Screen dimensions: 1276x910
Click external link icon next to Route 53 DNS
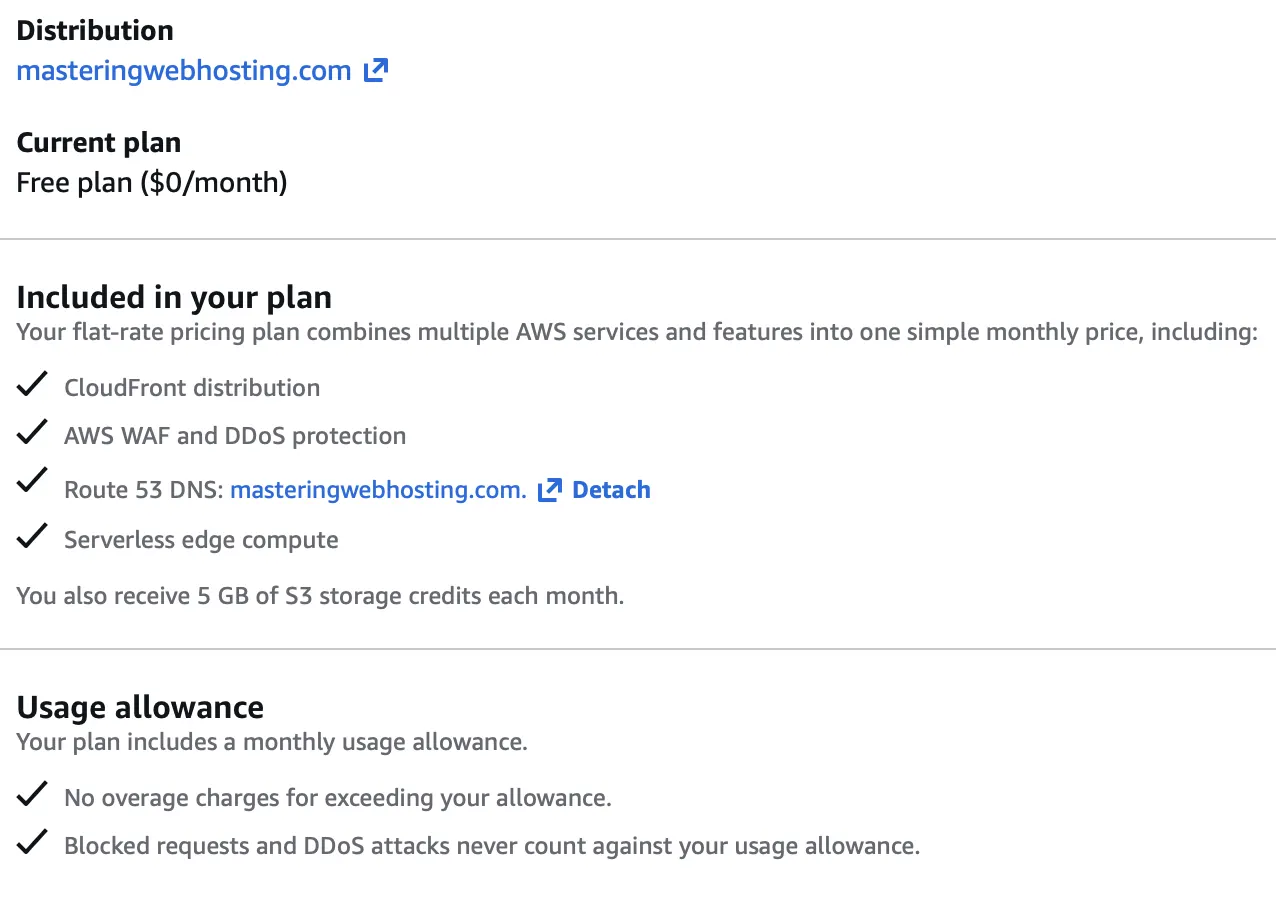(x=550, y=490)
